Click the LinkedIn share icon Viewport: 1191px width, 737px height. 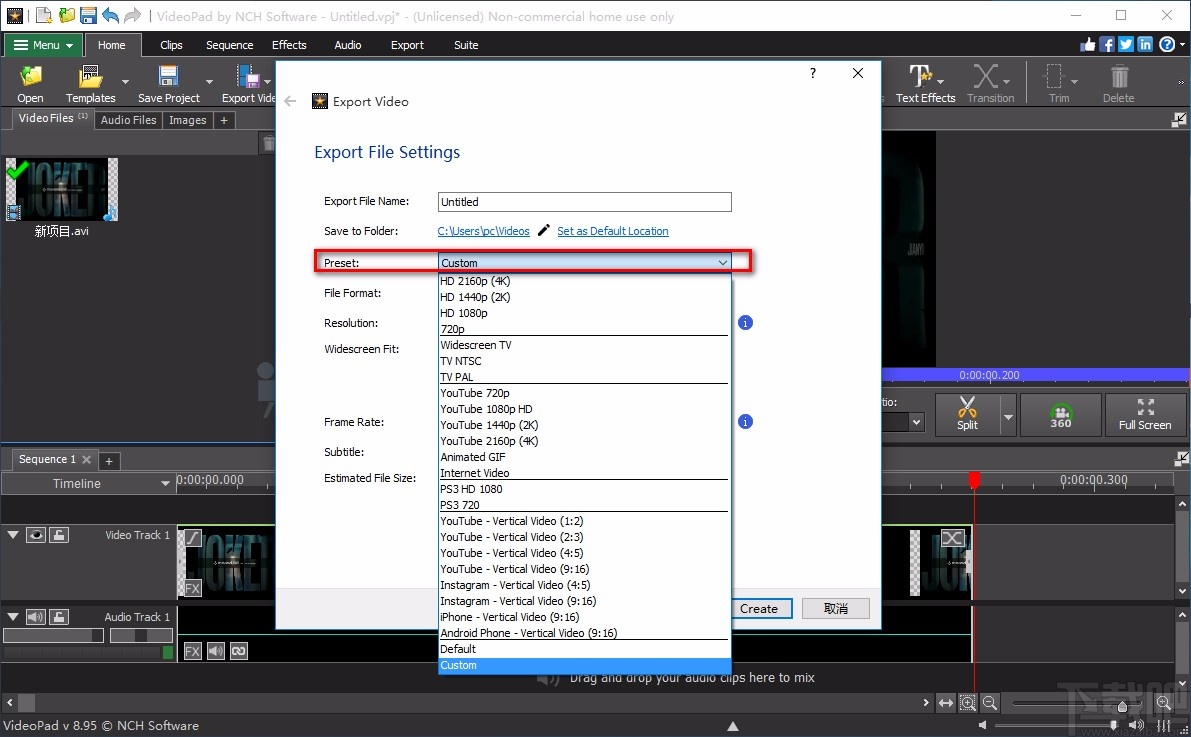coord(1145,45)
